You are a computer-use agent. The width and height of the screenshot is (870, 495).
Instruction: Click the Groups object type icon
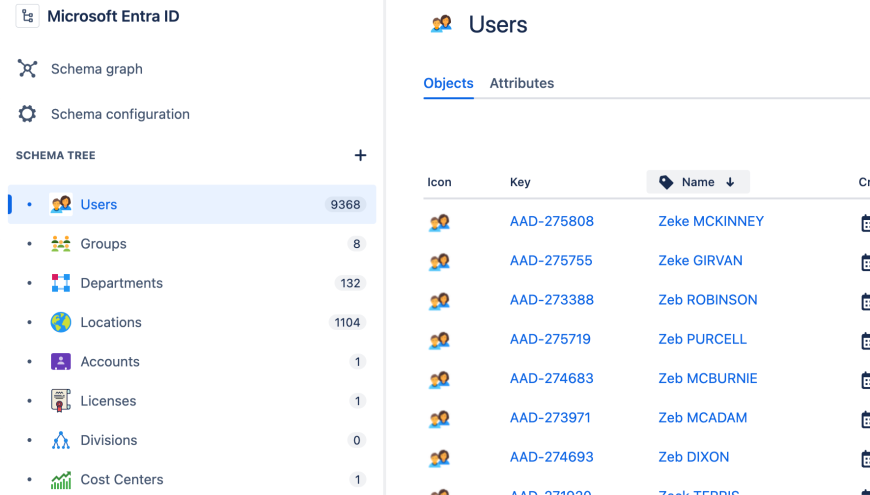coord(61,244)
